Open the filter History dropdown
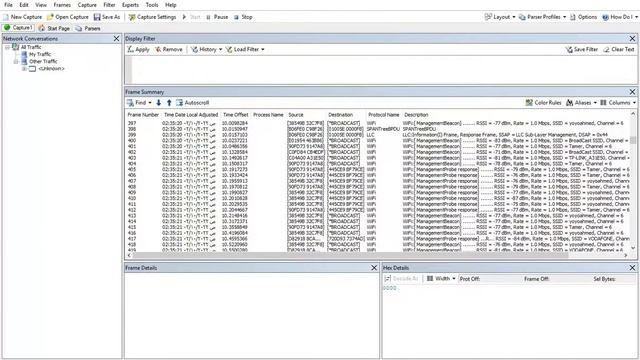The width and height of the screenshot is (640, 360). [206, 49]
